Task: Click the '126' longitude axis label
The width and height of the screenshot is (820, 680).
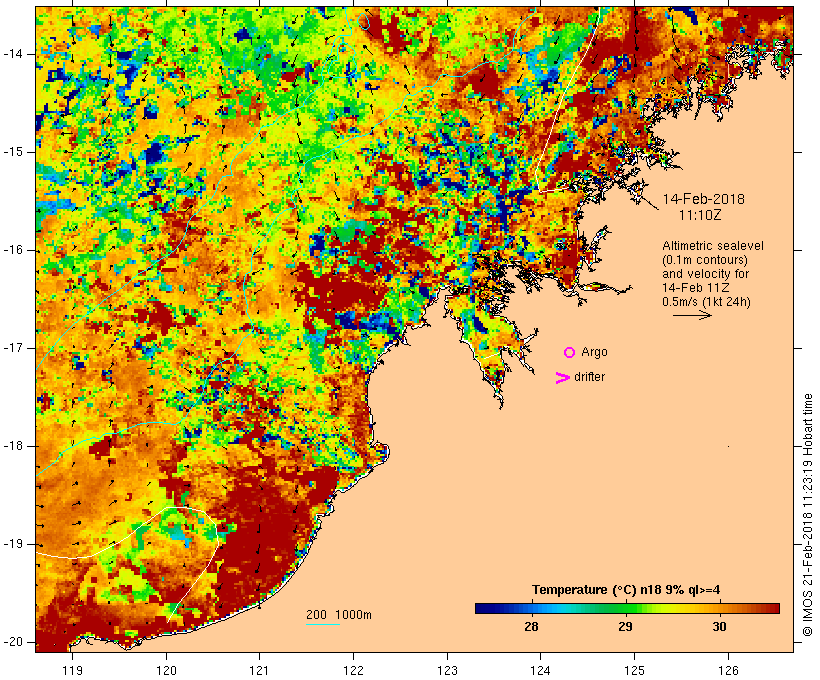Action: (x=728, y=670)
